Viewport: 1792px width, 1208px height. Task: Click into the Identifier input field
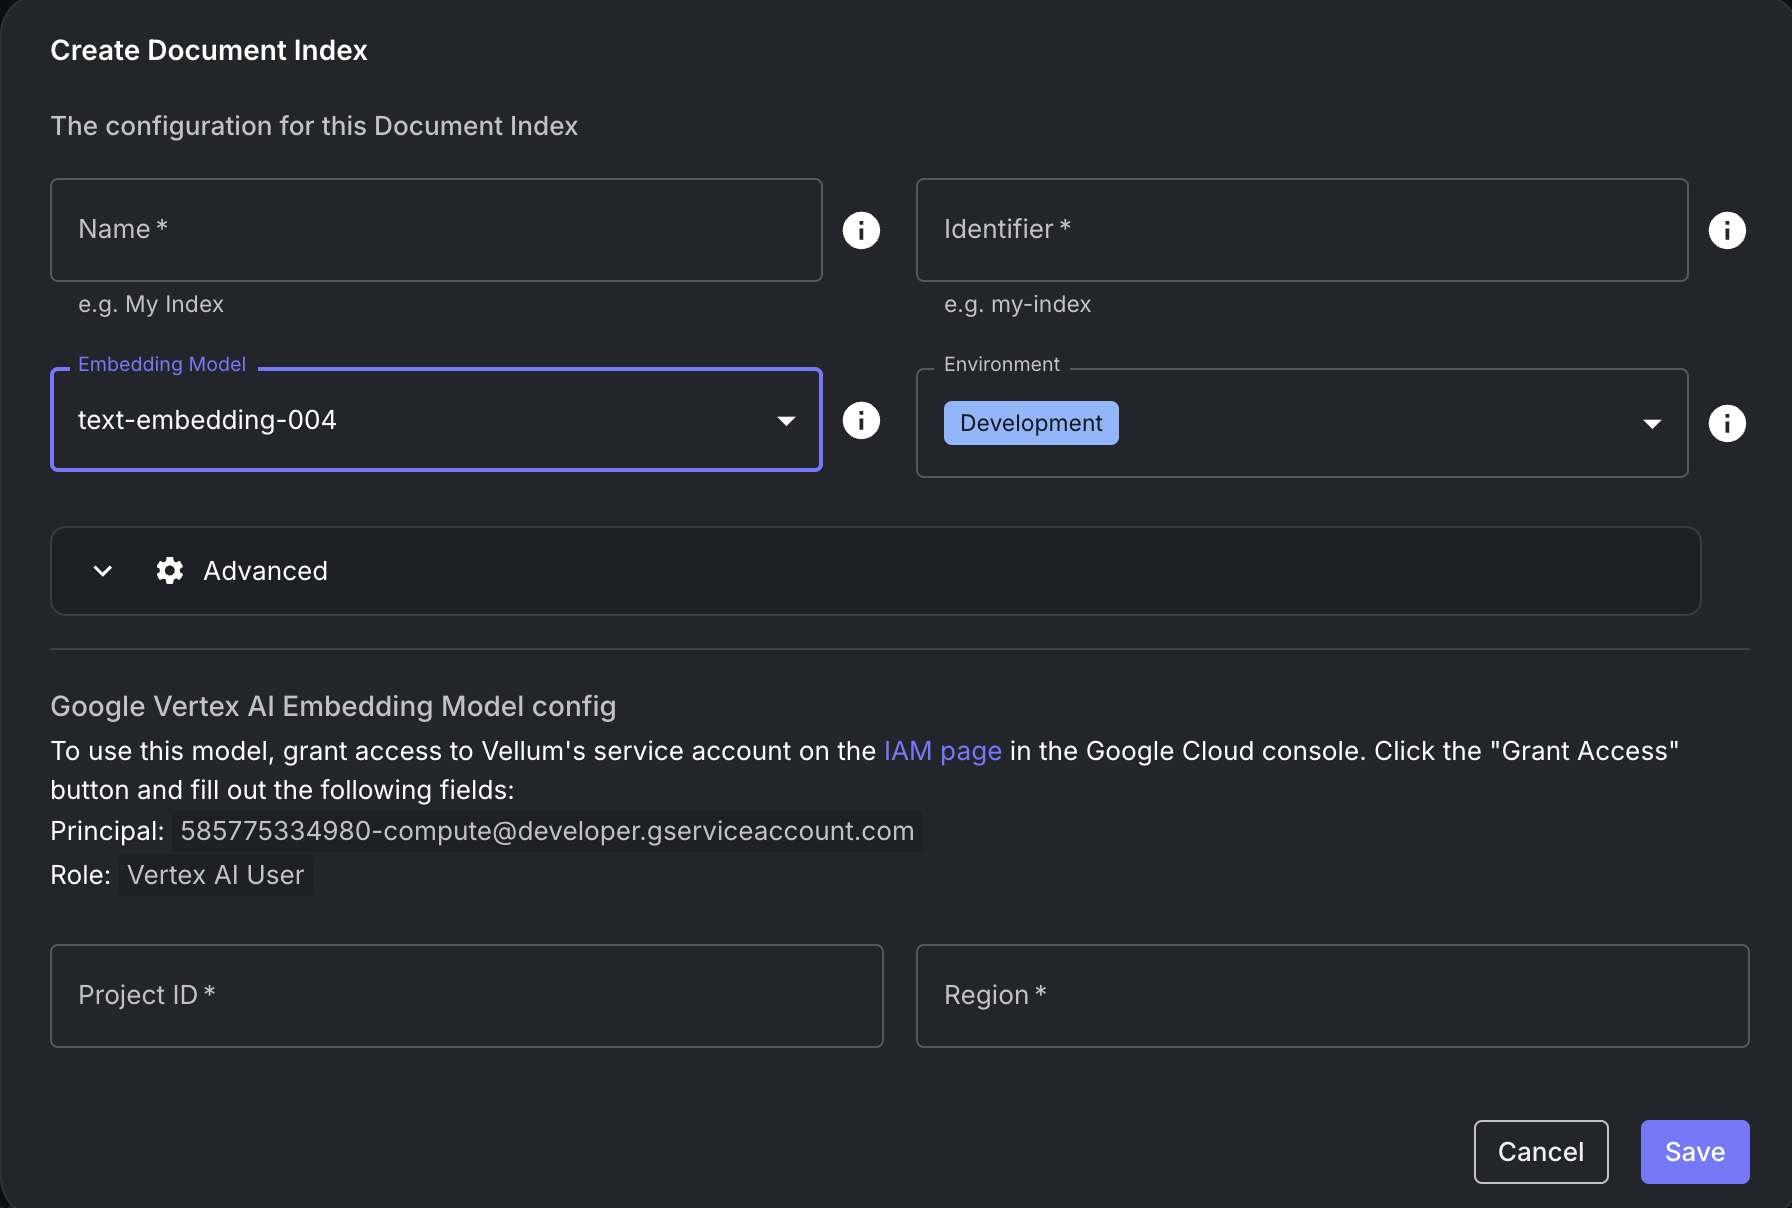(1302, 230)
